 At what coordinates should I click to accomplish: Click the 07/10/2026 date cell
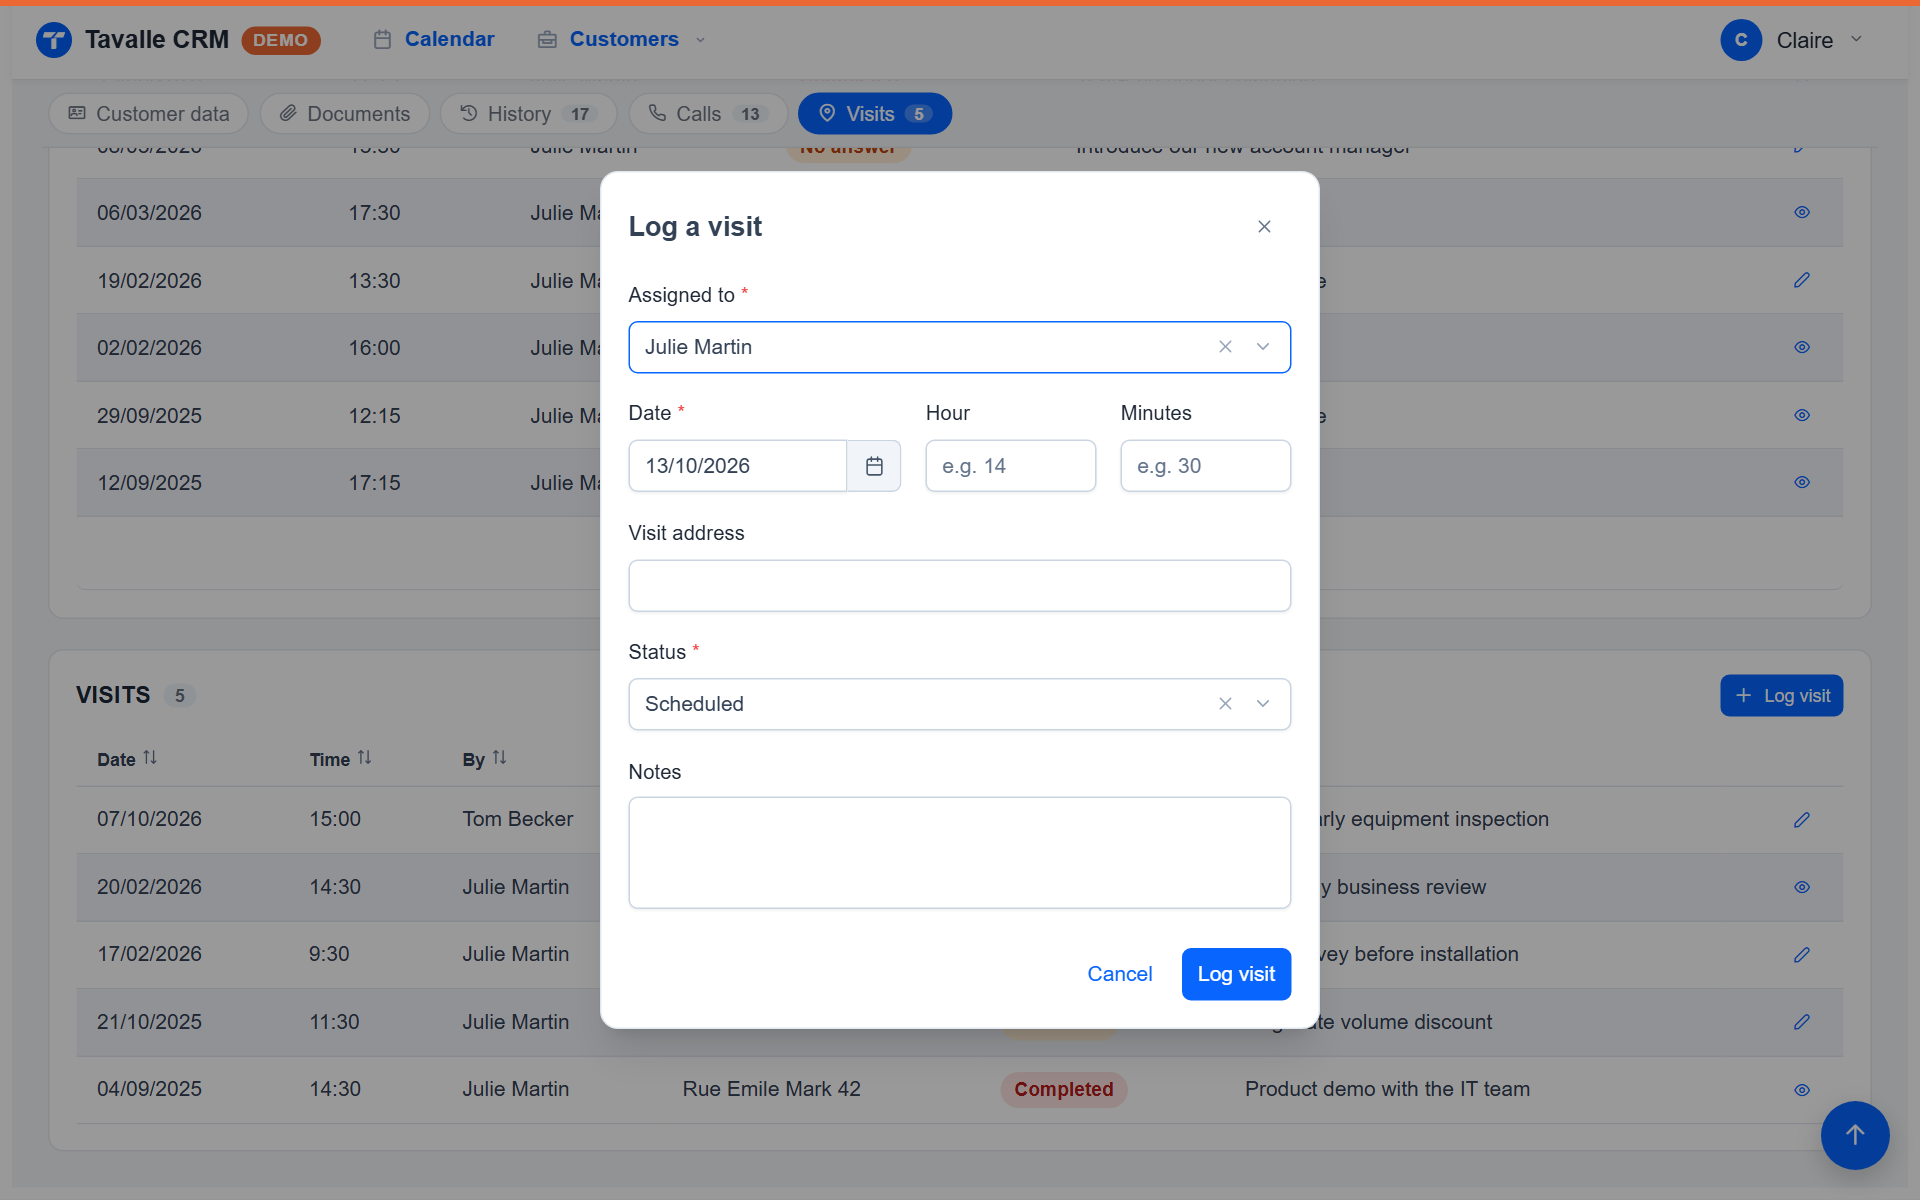(x=149, y=820)
